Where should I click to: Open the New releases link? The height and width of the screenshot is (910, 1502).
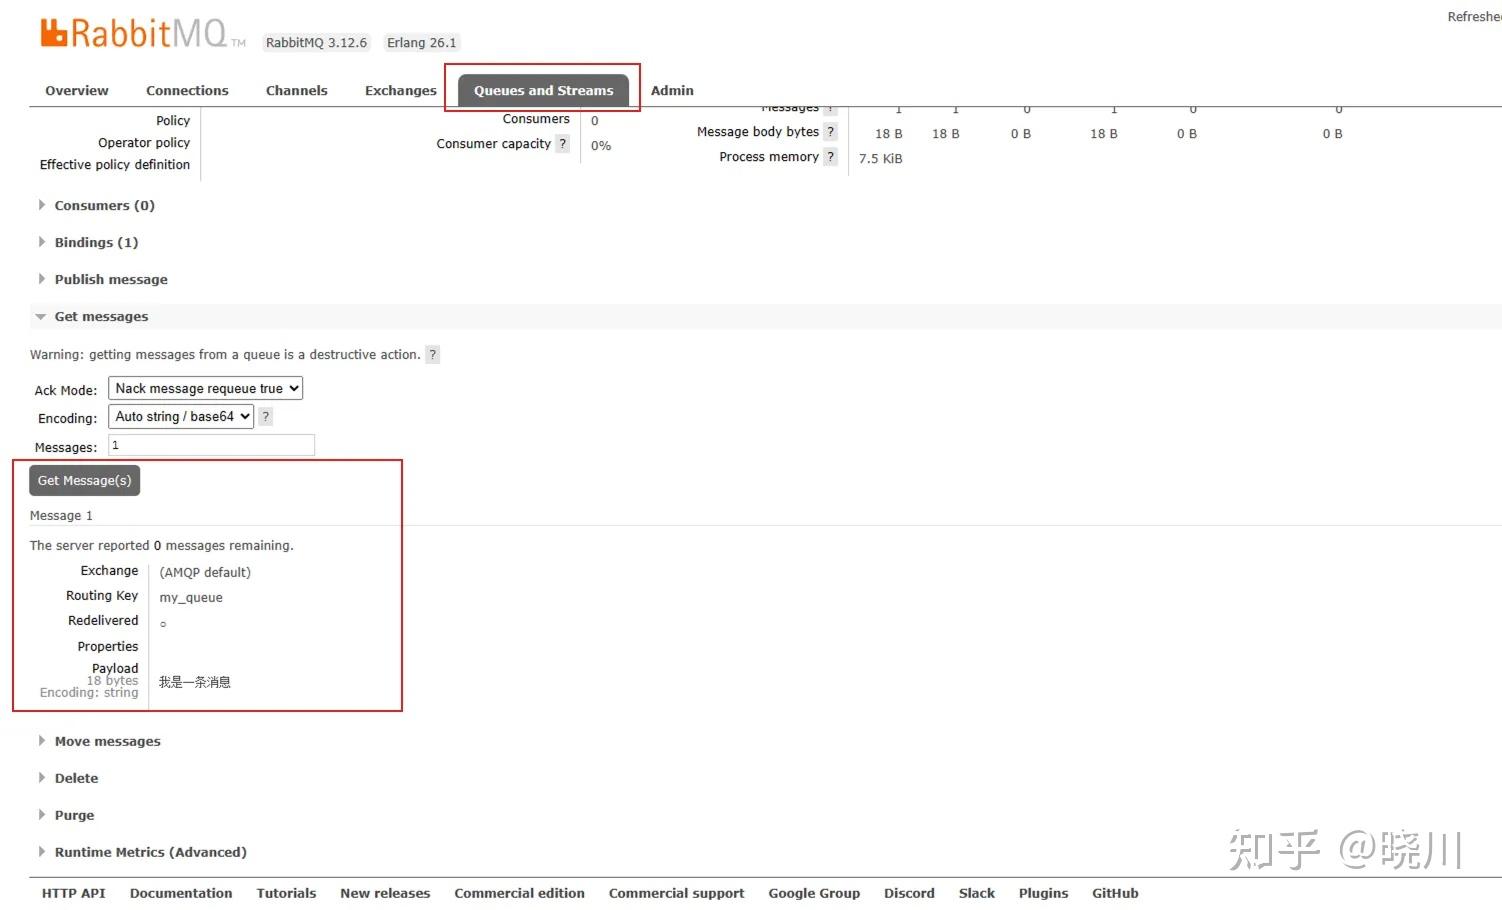coord(385,894)
